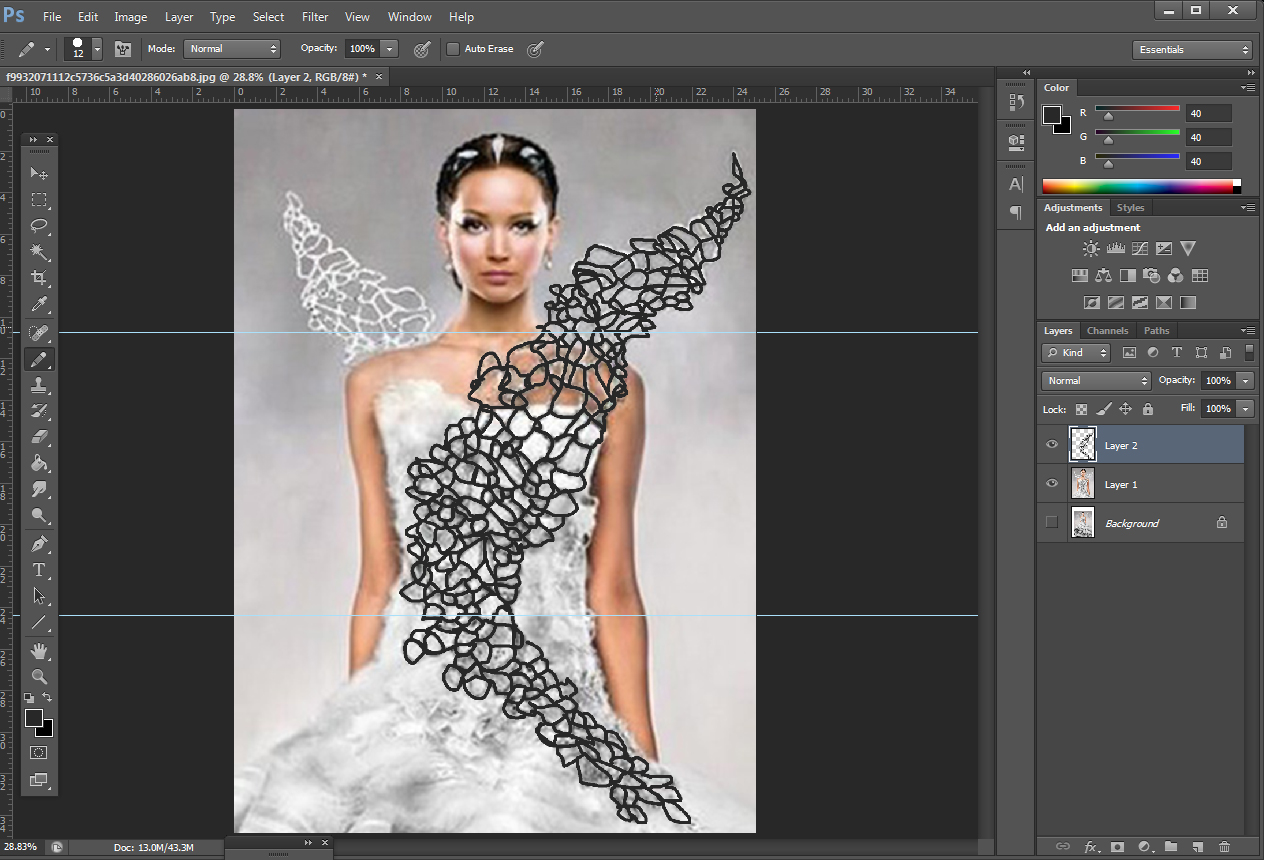Select the Horizontal Type tool
1264x860 pixels.
pyautogui.click(x=39, y=570)
